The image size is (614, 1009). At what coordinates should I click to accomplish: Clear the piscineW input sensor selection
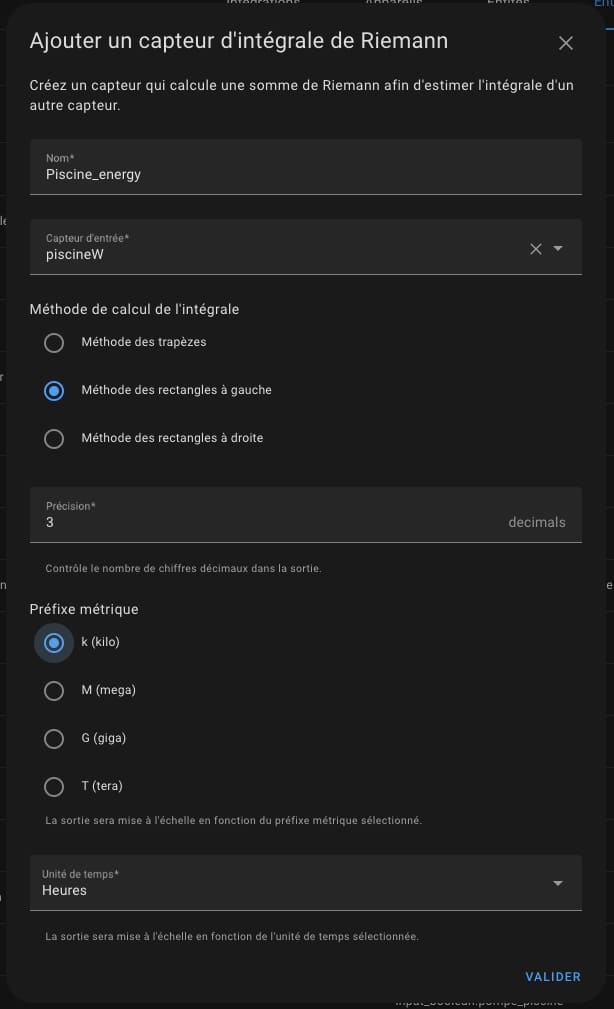[535, 249]
